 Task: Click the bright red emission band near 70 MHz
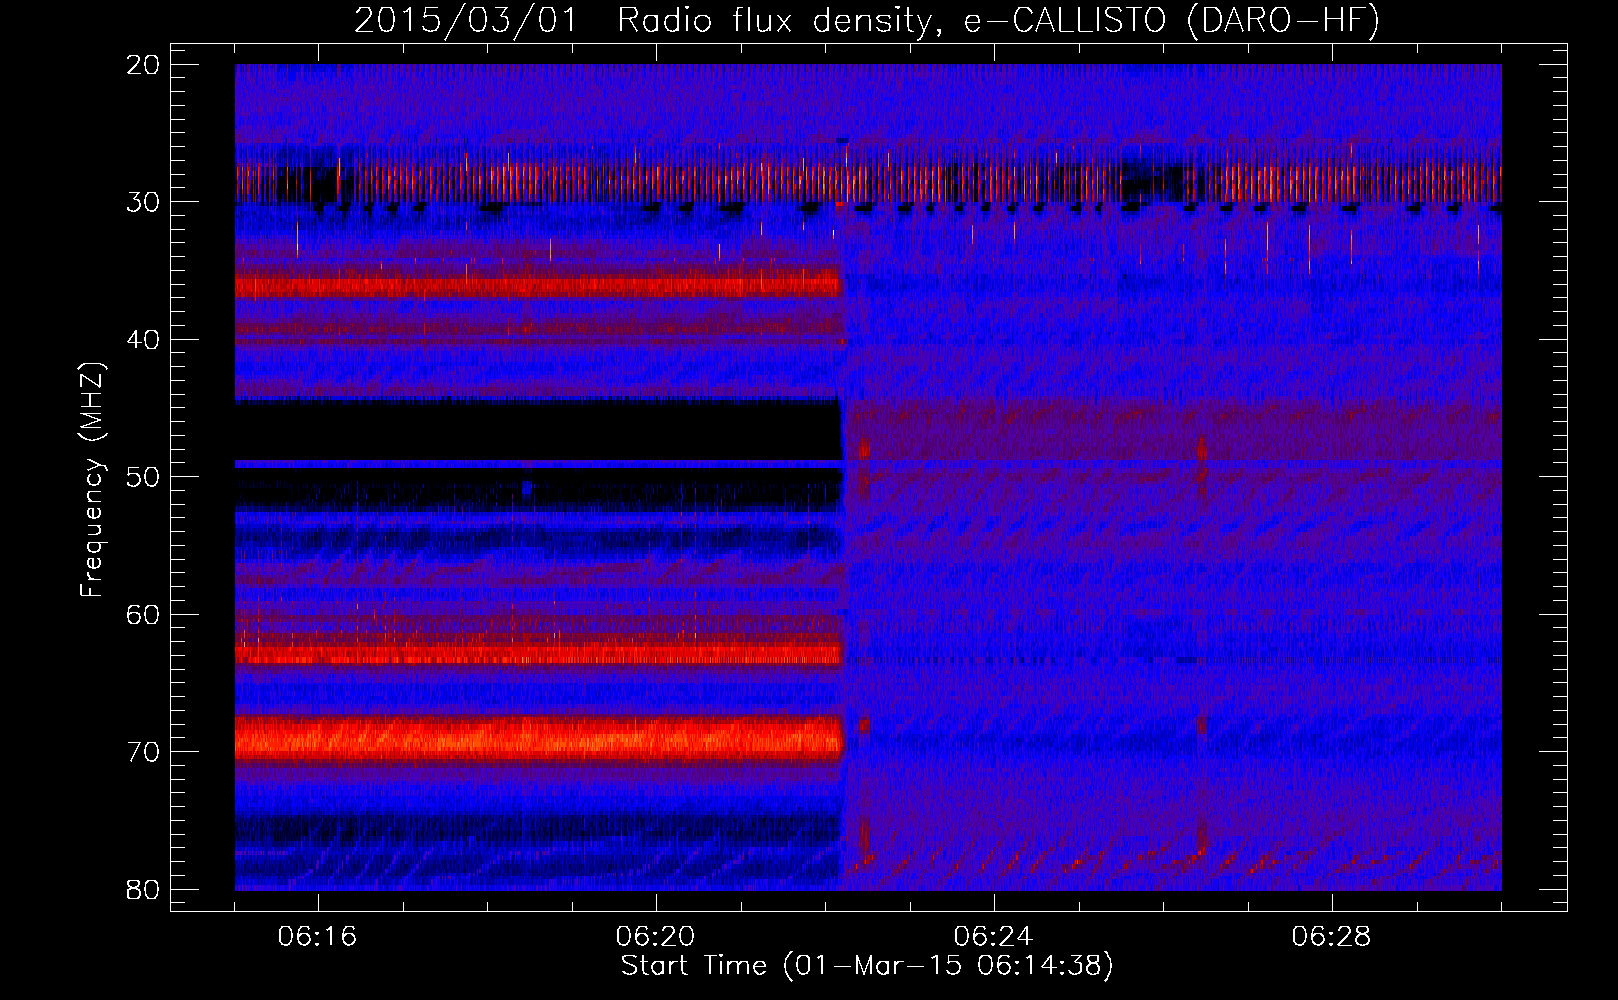(x=539, y=740)
